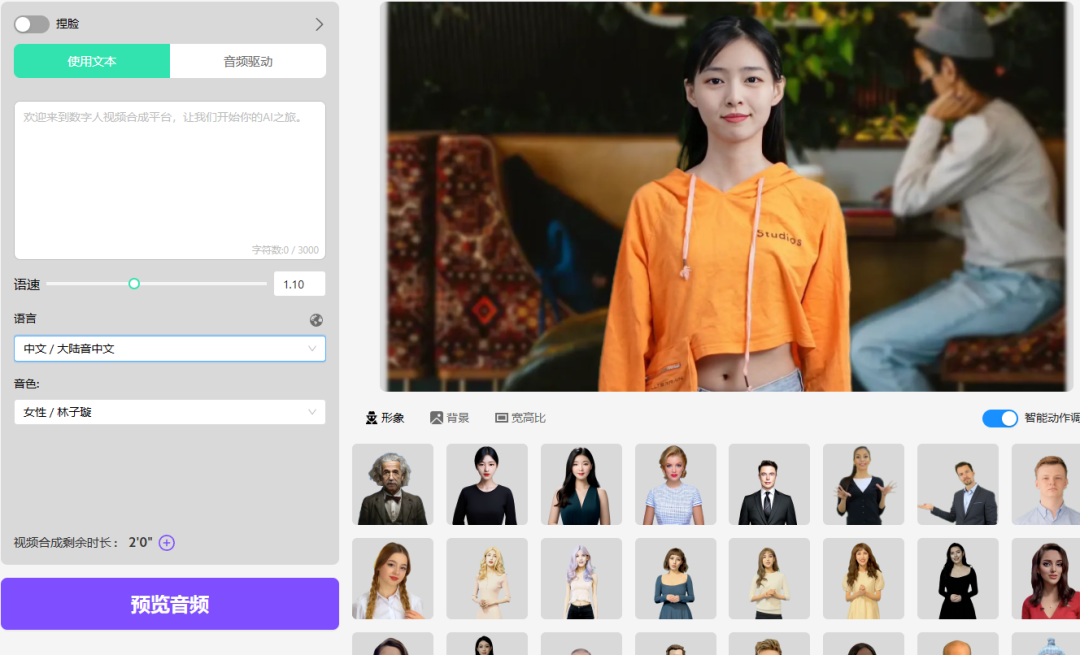The height and width of the screenshot is (655, 1080).
Task: Choose the purple-haired woman avatar
Action: (x=581, y=579)
